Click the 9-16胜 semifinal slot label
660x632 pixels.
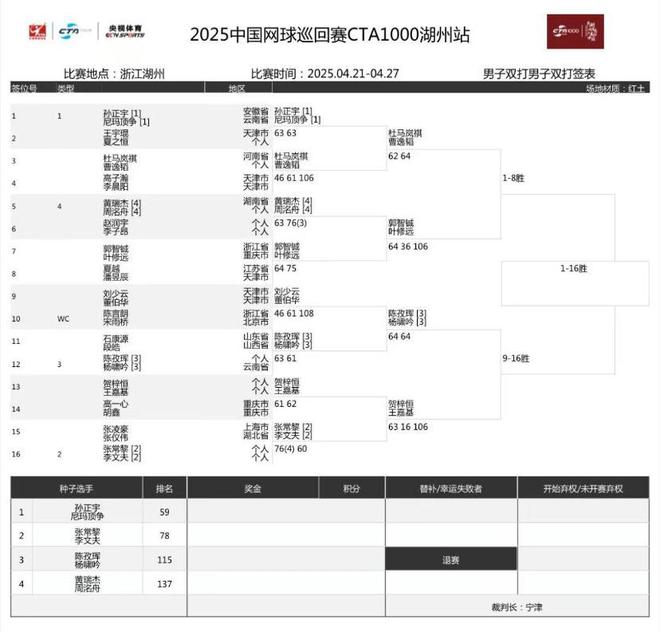[x=516, y=358]
